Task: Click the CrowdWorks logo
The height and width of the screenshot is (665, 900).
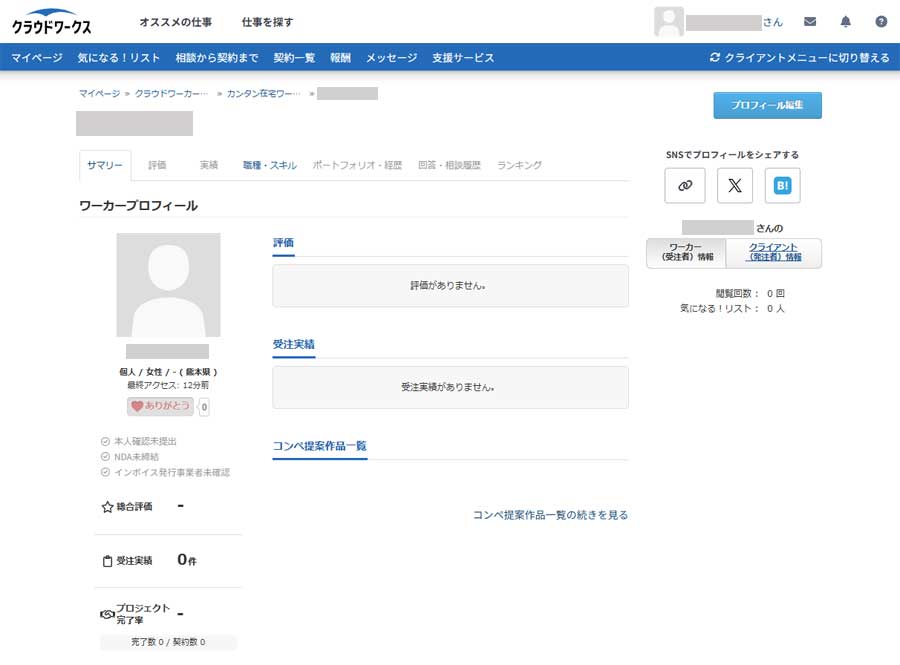Action: point(51,23)
